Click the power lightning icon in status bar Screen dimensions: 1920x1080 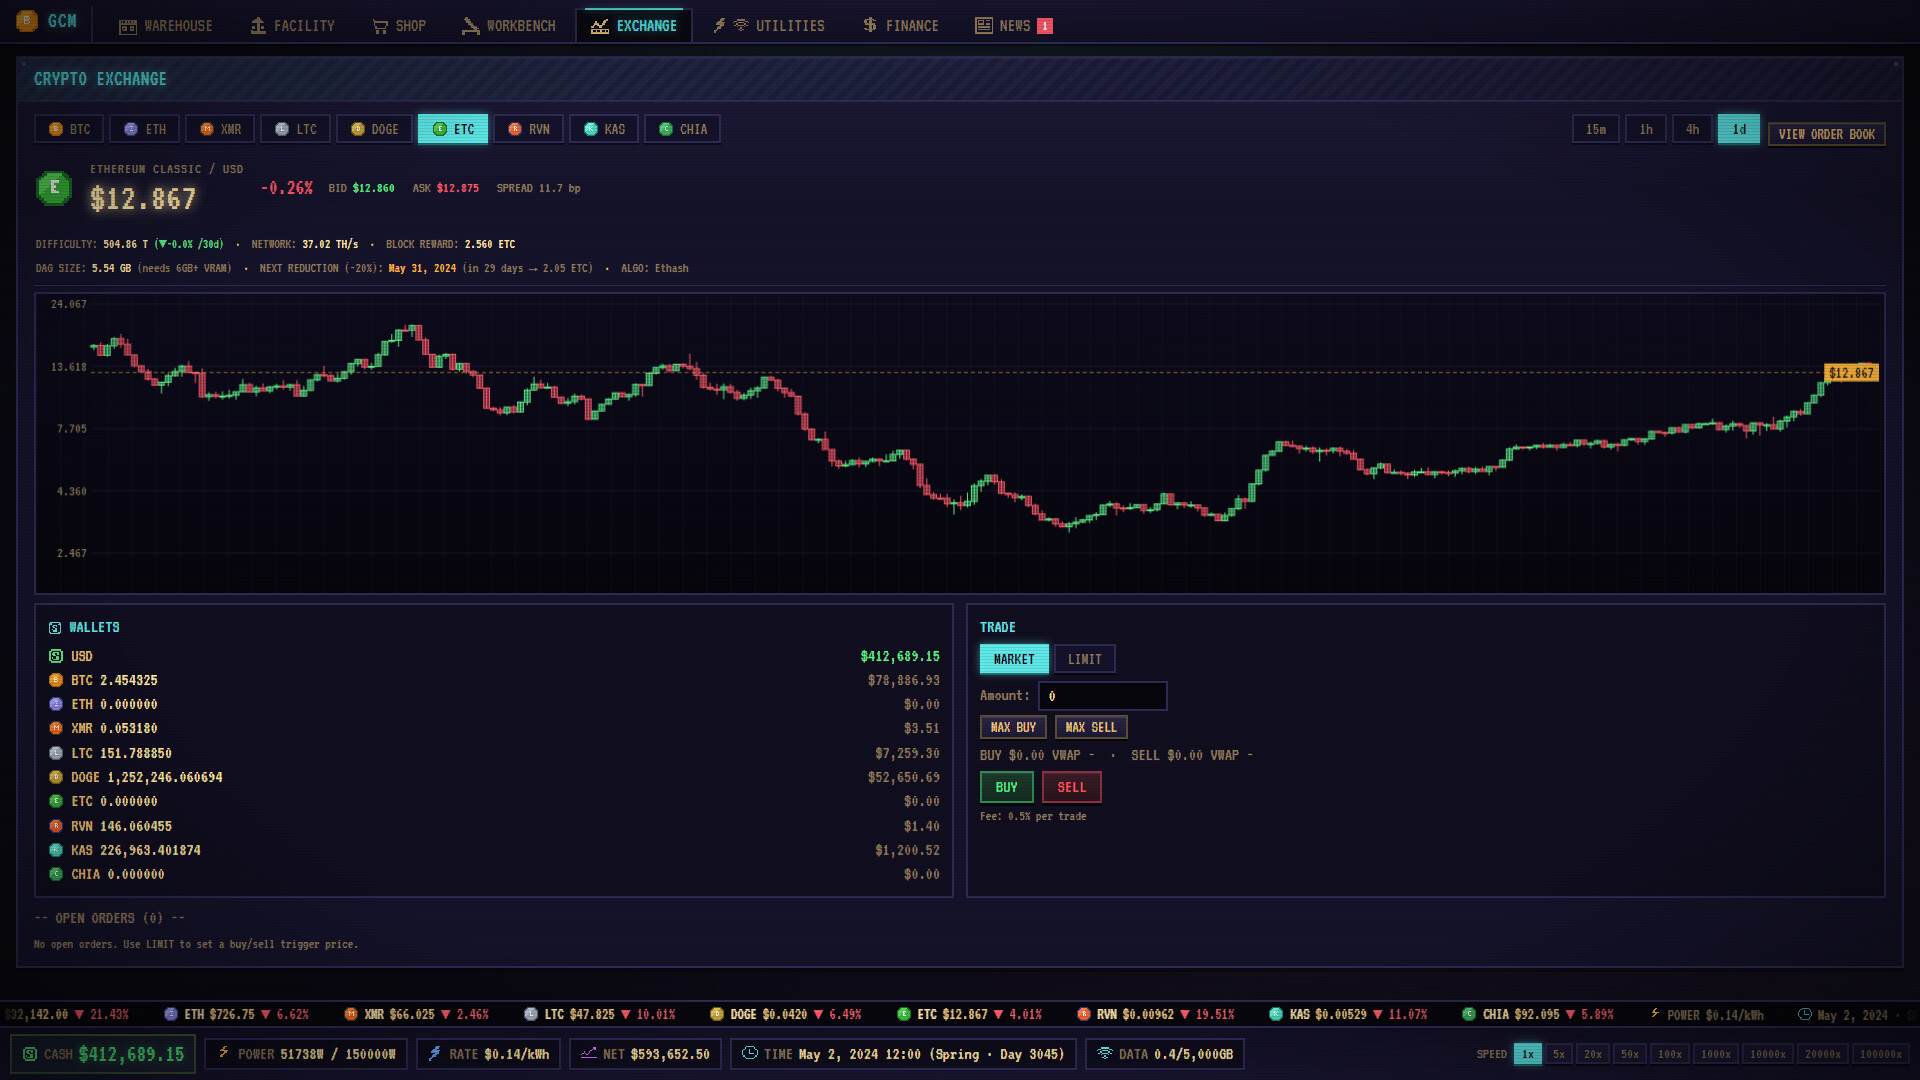[224, 1053]
